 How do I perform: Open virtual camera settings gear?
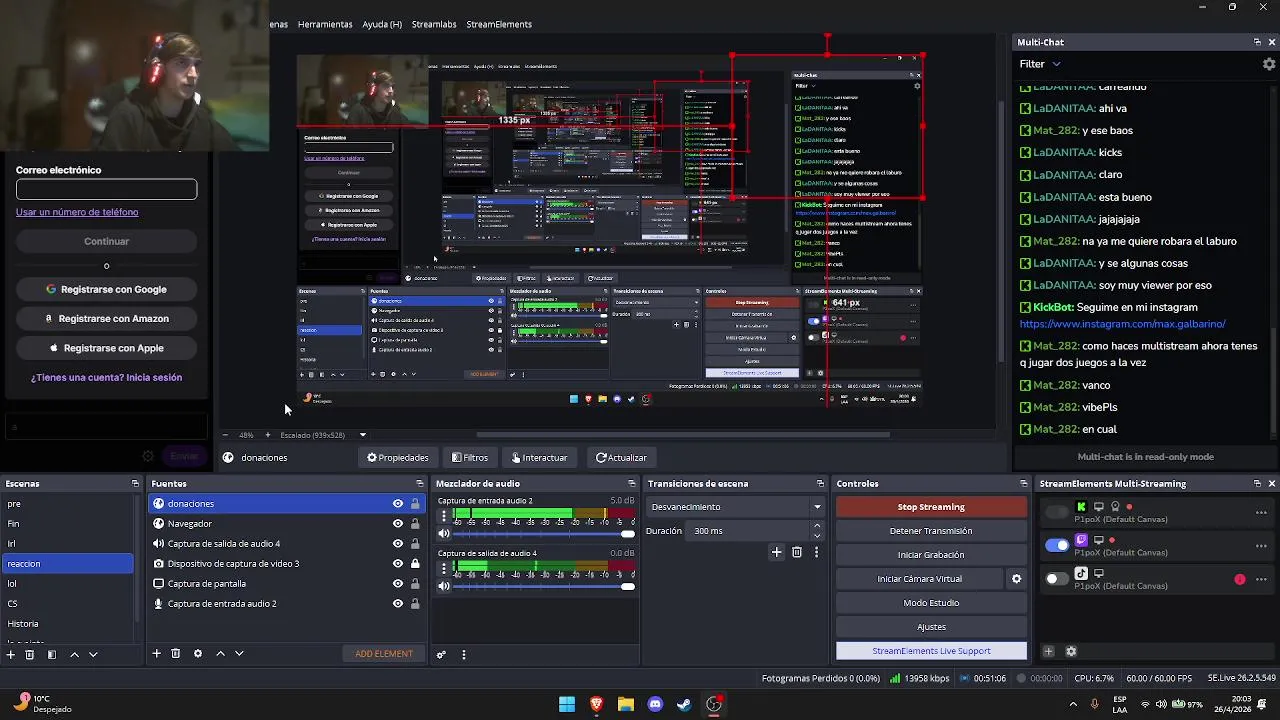point(1016,579)
